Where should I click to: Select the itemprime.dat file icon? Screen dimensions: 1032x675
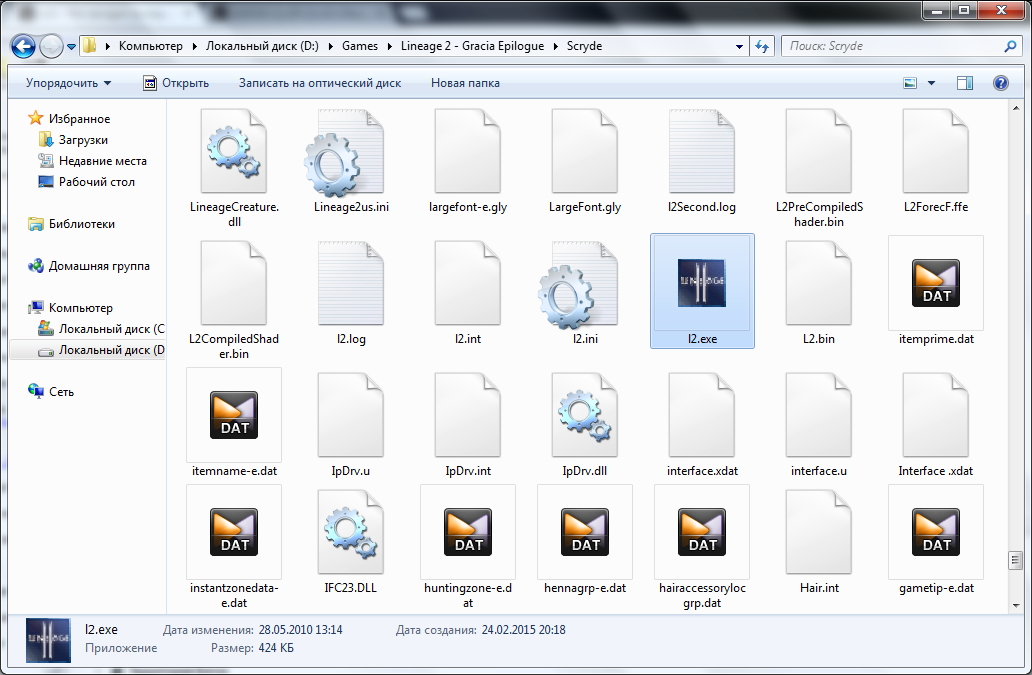(x=936, y=284)
